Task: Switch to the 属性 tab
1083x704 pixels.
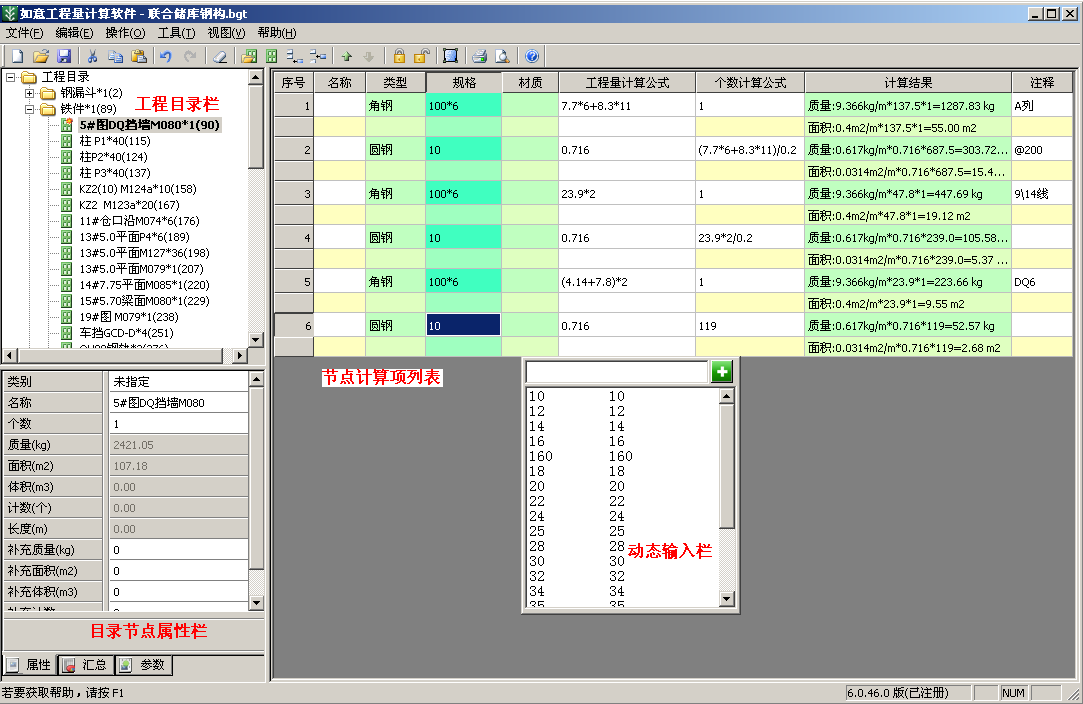Action: click(x=30, y=665)
